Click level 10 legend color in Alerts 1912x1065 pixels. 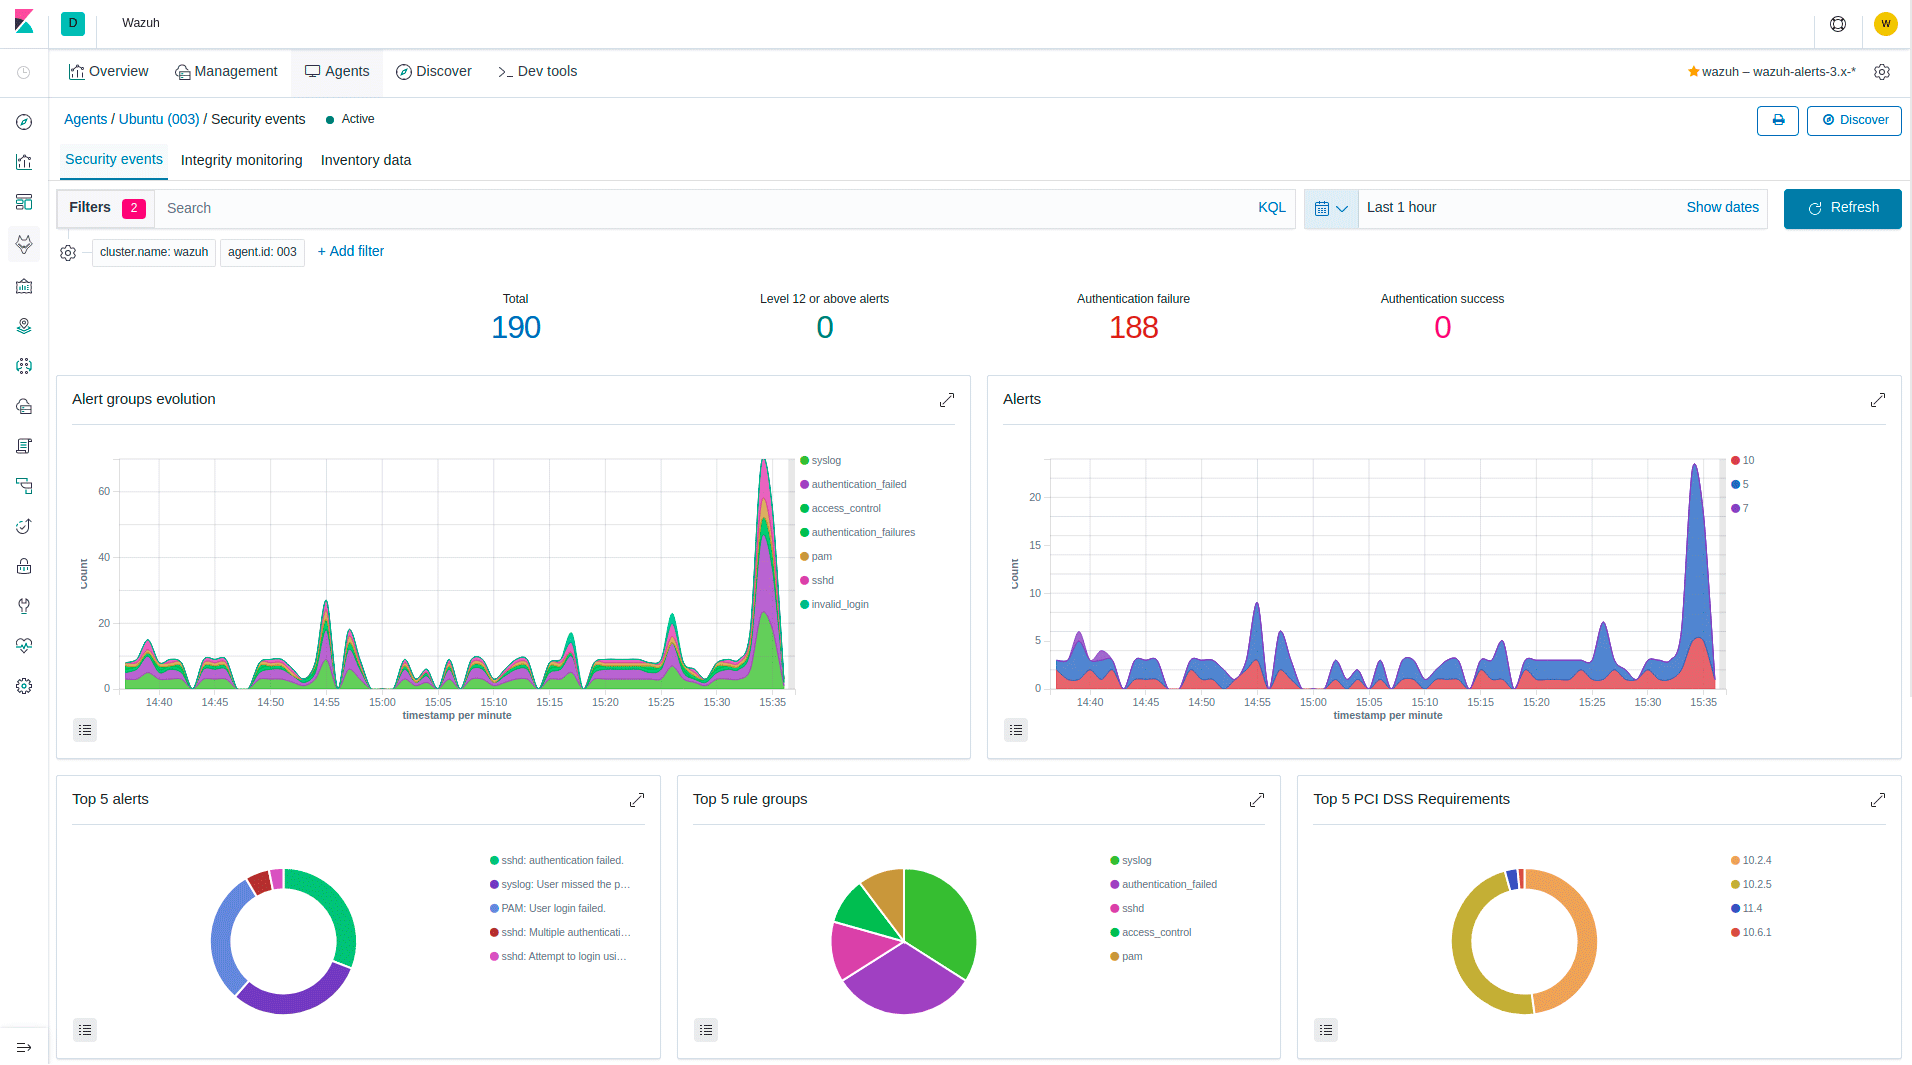pos(1735,461)
